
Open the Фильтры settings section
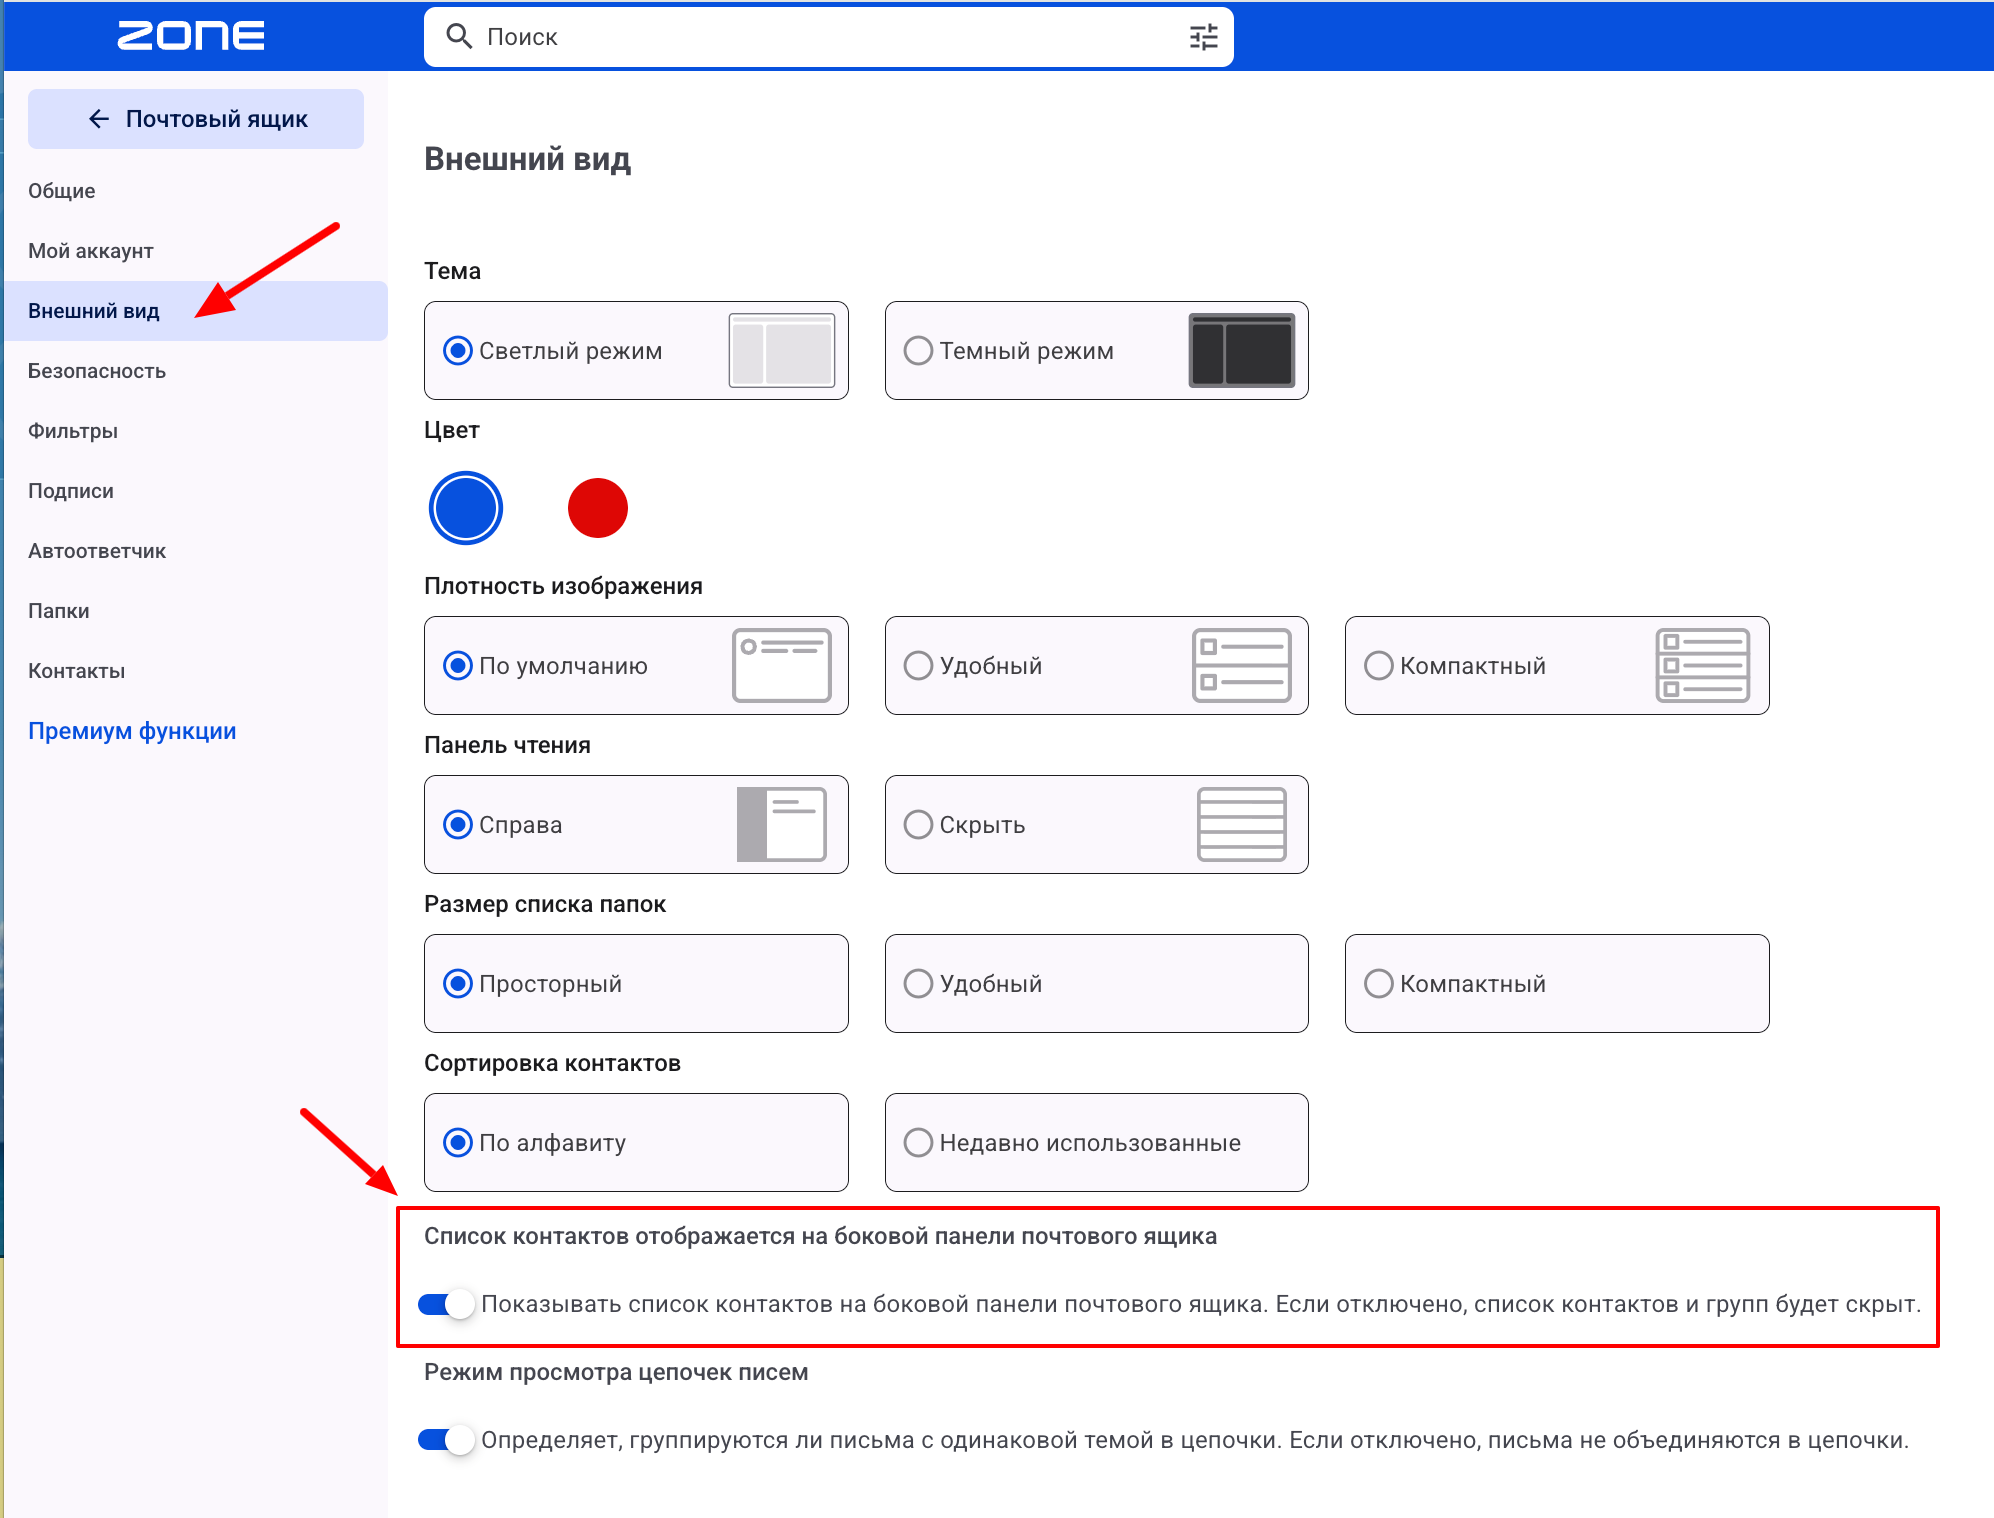(x=73, y=431)
